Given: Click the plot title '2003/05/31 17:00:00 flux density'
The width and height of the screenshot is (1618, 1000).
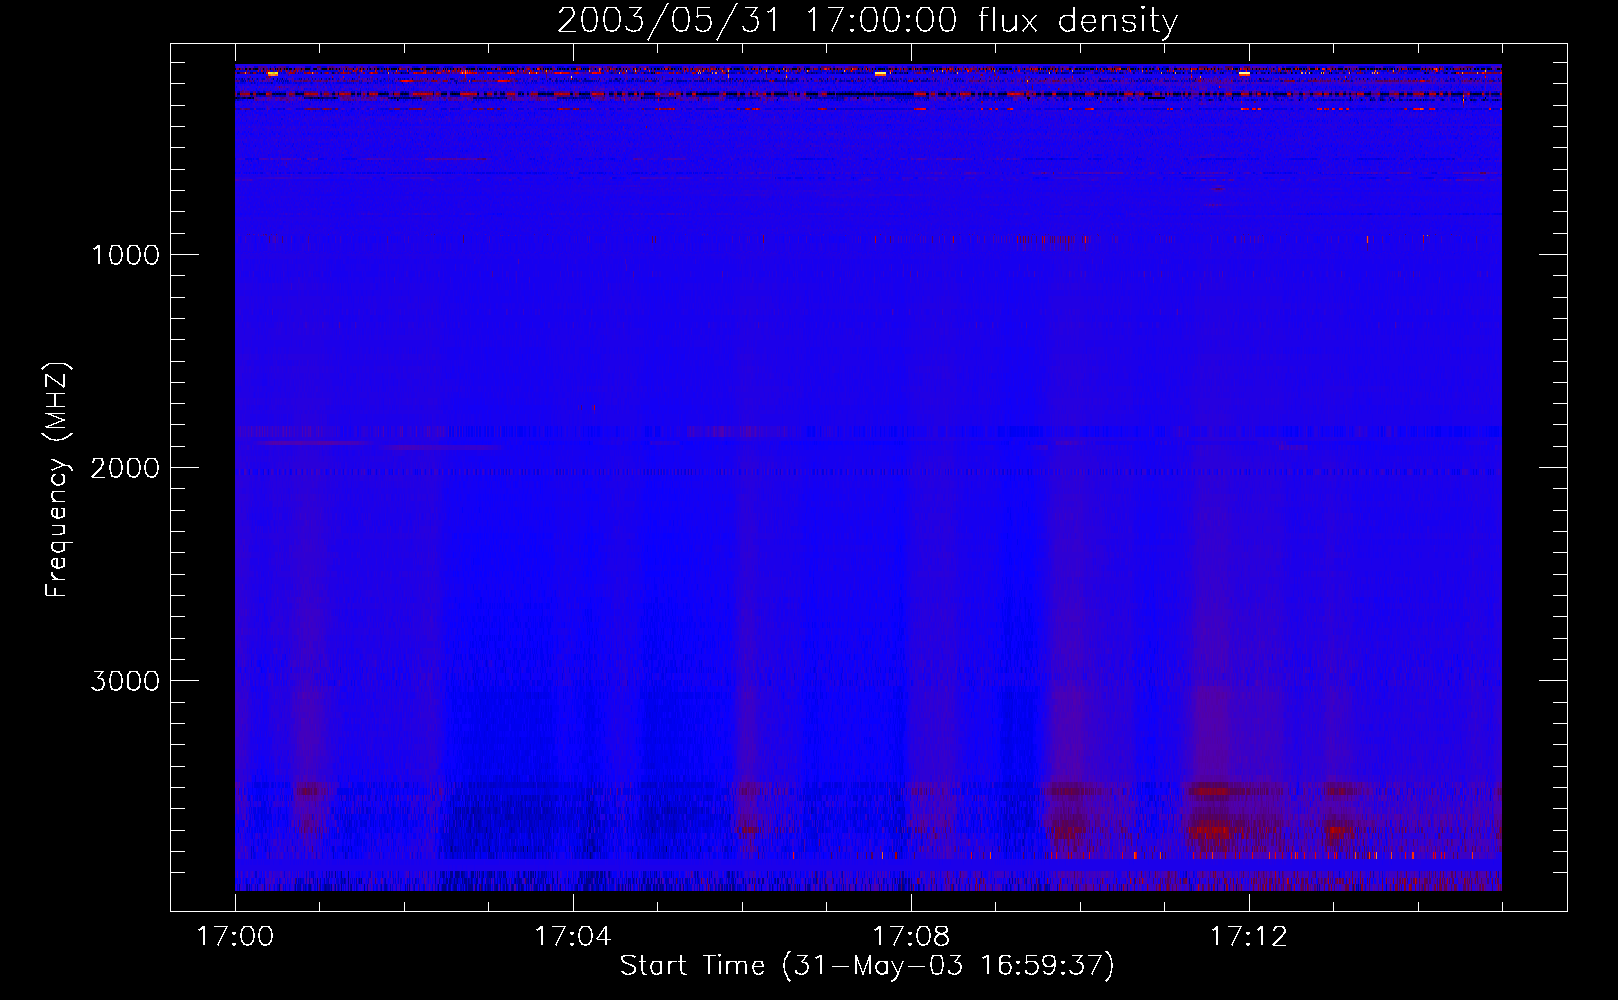Looking at the screenshot, I should pos(867,21).
